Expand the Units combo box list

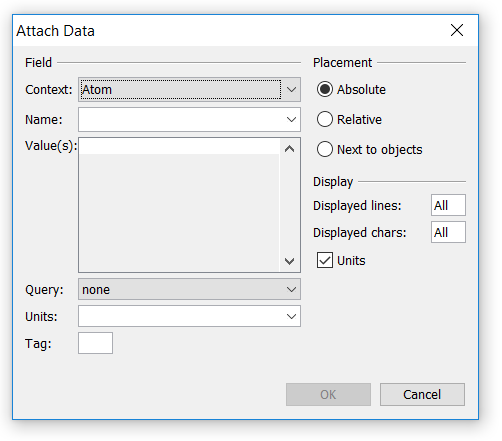[291, 316]
